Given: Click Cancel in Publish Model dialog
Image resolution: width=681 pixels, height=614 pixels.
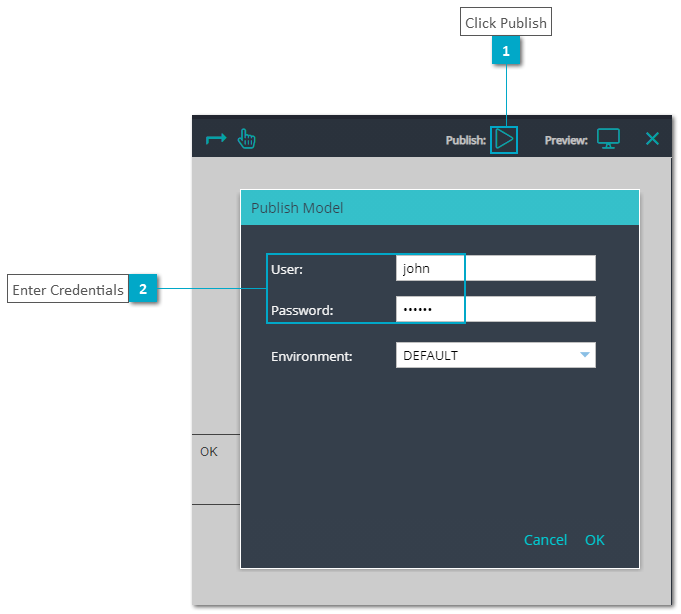Looking at the screenshot, I should 545,540.
